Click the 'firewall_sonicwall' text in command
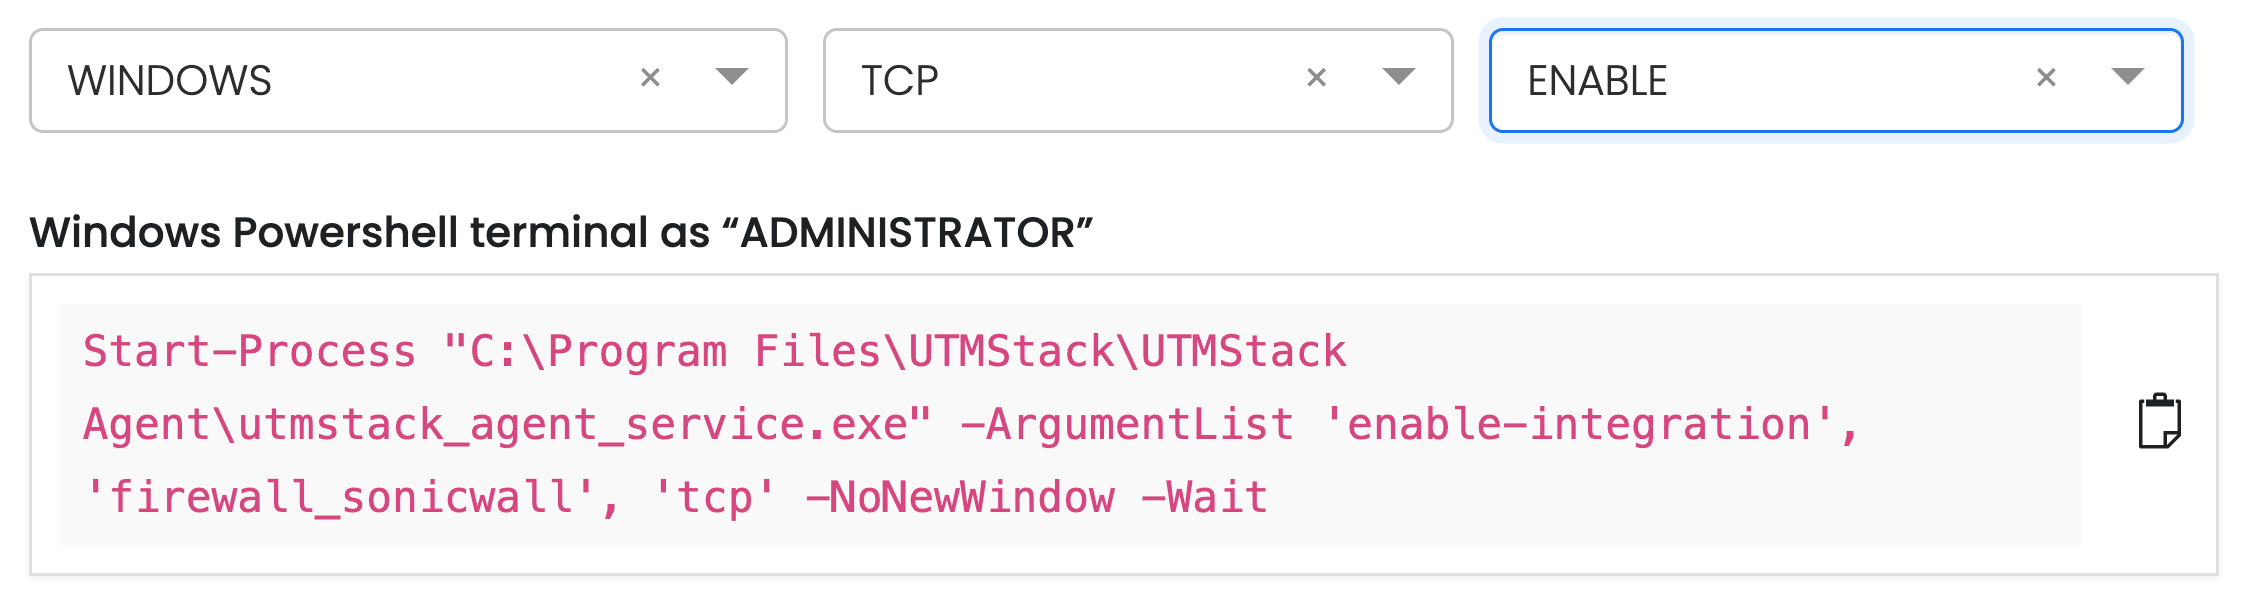 coord(341,497)
